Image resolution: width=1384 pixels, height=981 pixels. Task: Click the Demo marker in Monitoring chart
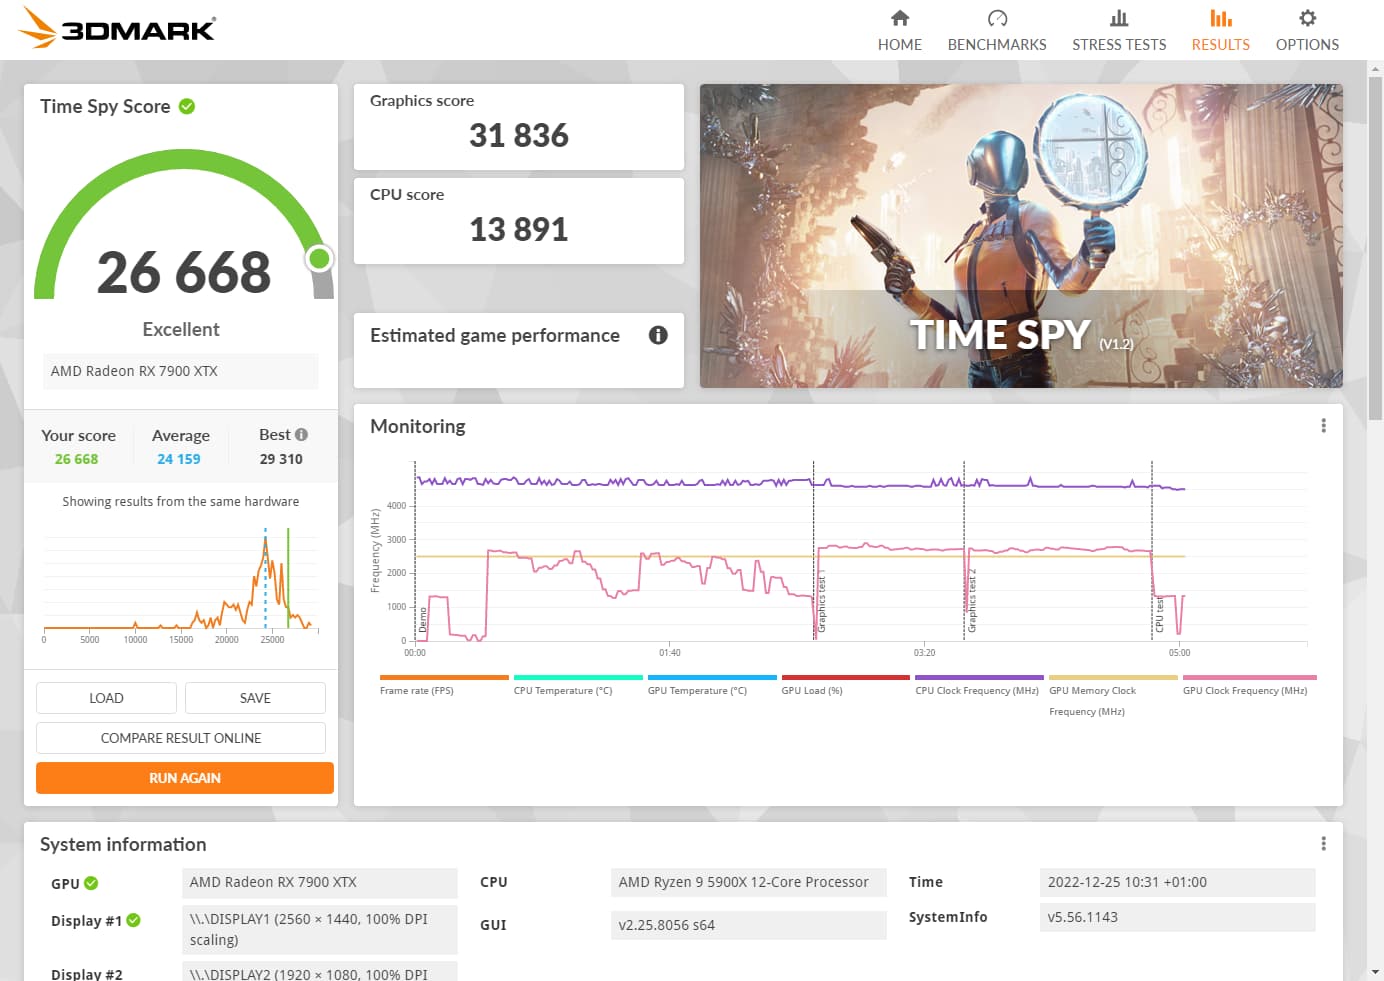click(423, 620)
